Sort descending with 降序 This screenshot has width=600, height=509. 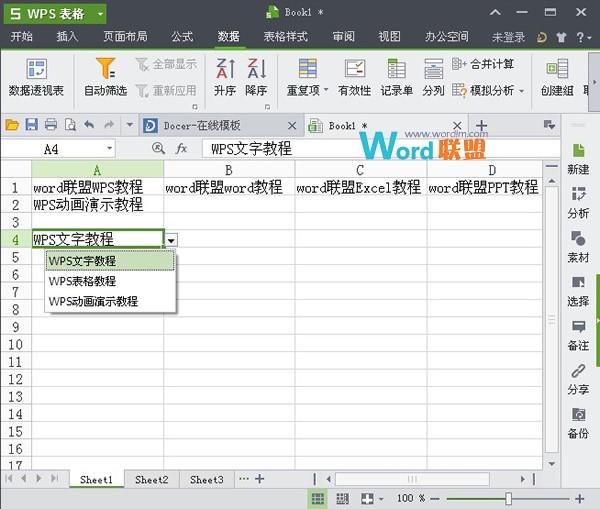pos(256,78)
